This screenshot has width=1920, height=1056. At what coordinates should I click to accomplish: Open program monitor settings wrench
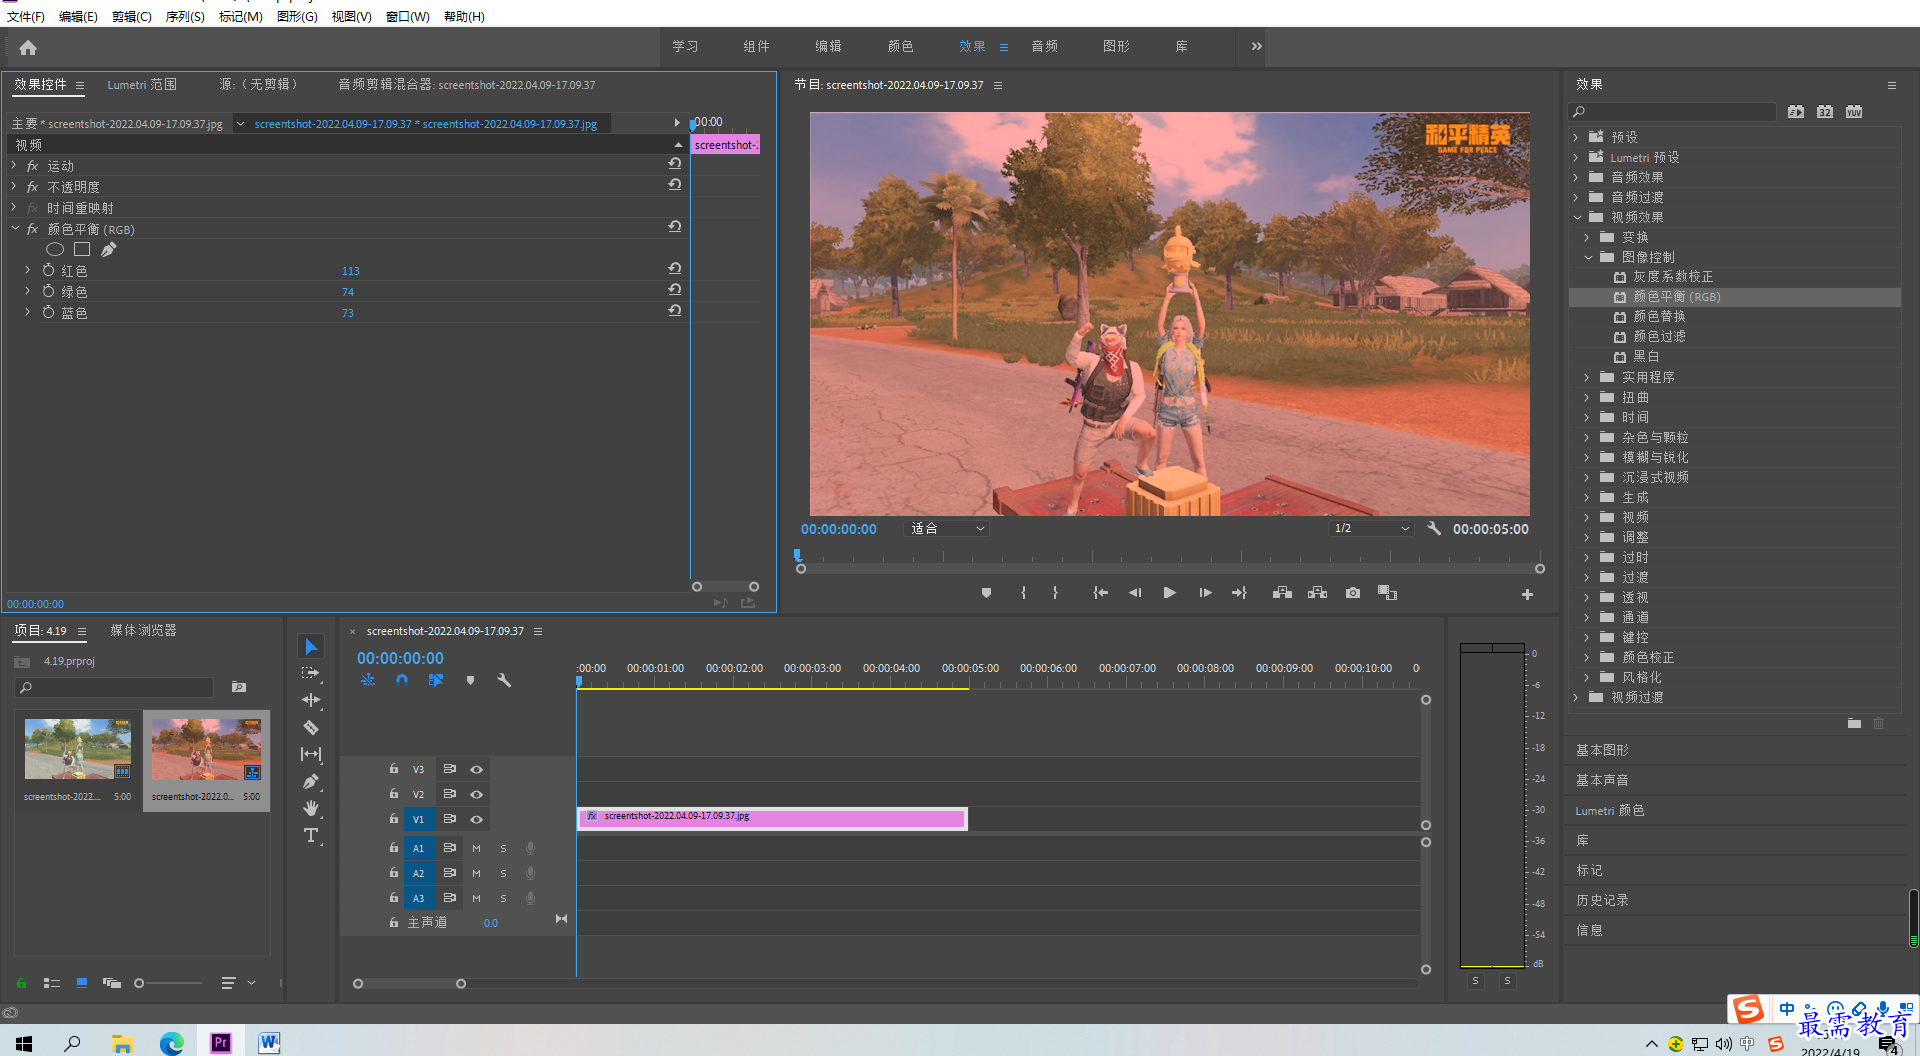click(x=1434, y=529)
